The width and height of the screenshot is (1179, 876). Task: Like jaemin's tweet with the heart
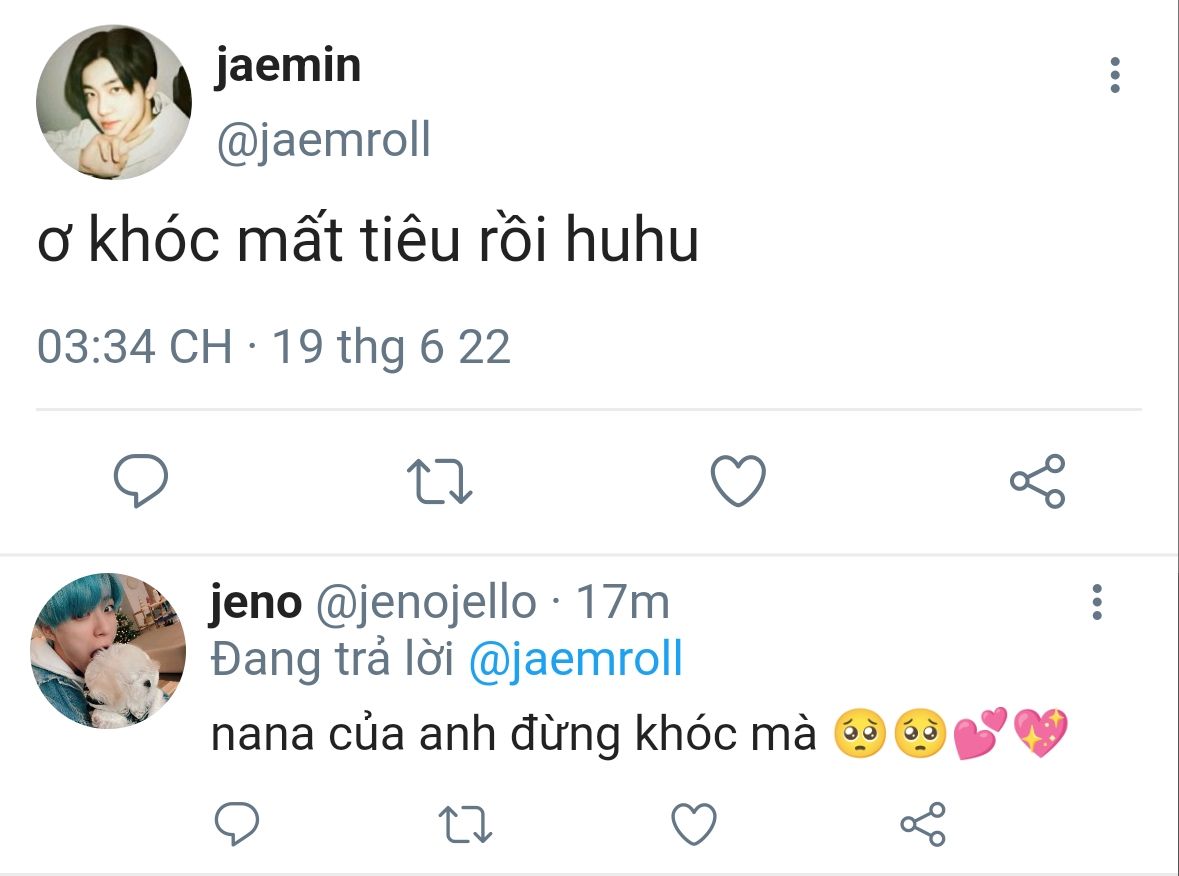[x=738, y=482]
